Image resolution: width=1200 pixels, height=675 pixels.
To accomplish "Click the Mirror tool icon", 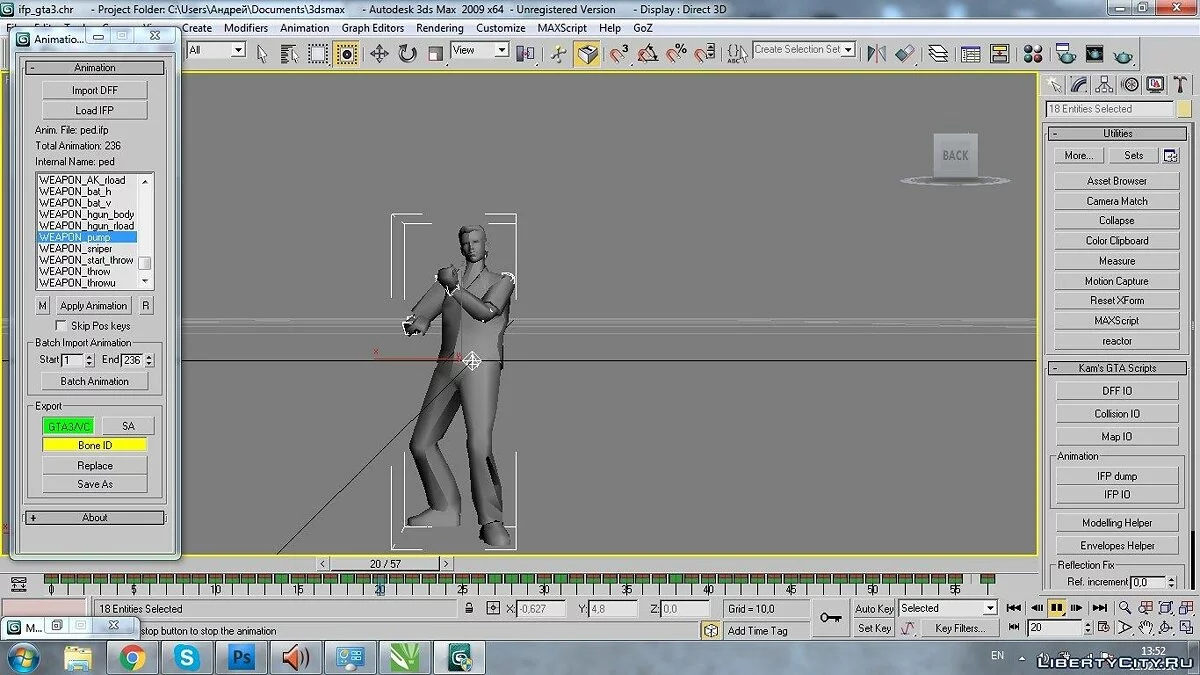I will point(876,53).
